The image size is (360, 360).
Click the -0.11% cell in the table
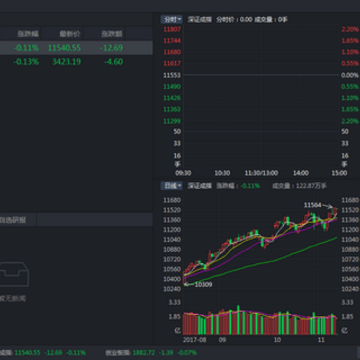(26, 48)
